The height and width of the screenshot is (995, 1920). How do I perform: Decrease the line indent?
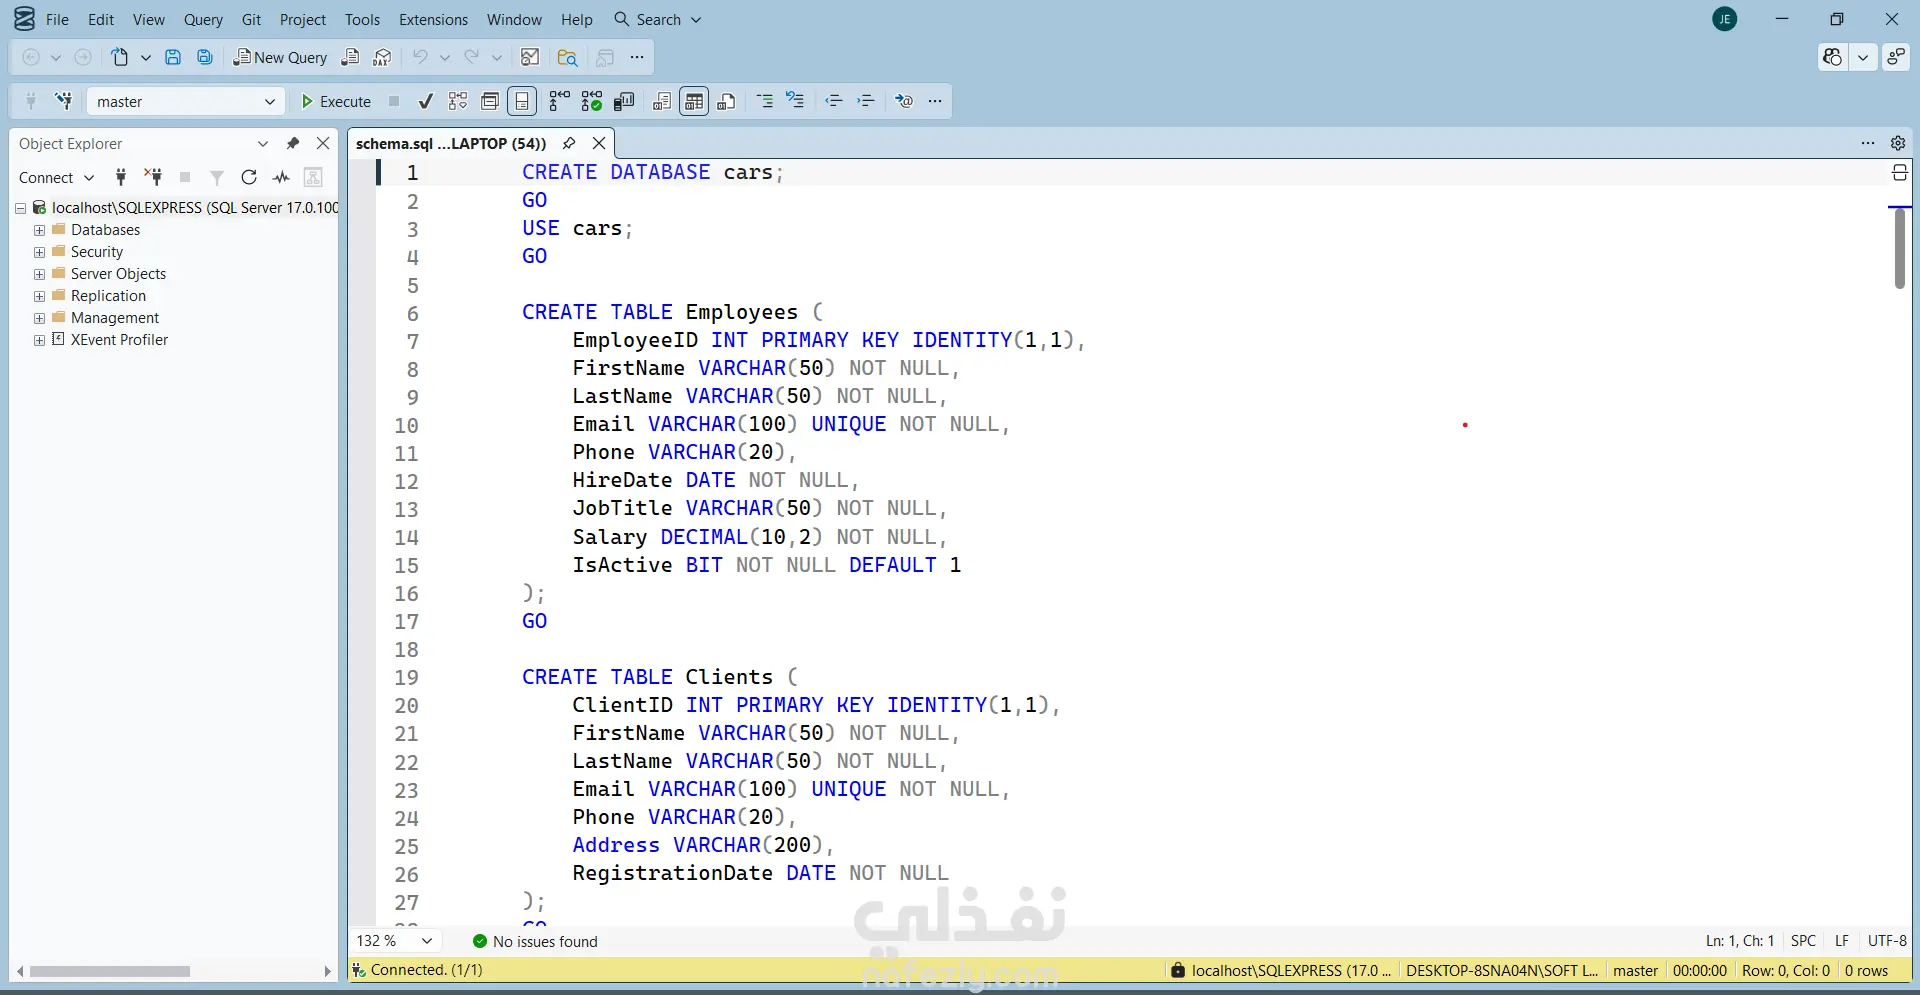tap(834, 101)
